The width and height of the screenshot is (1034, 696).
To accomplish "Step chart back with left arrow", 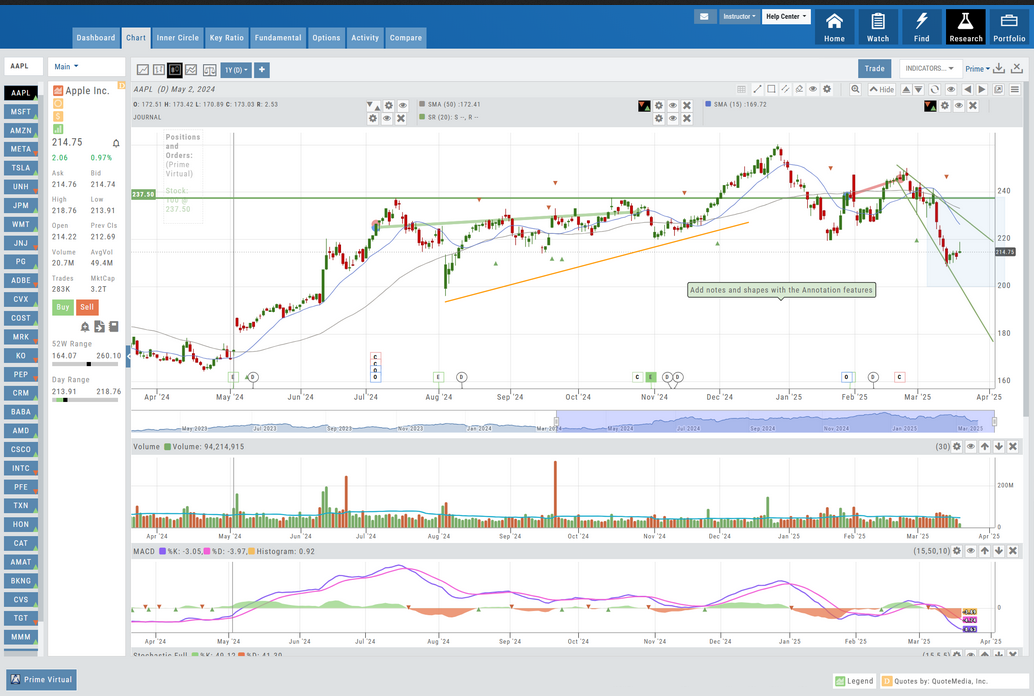I will pos(967,89).
